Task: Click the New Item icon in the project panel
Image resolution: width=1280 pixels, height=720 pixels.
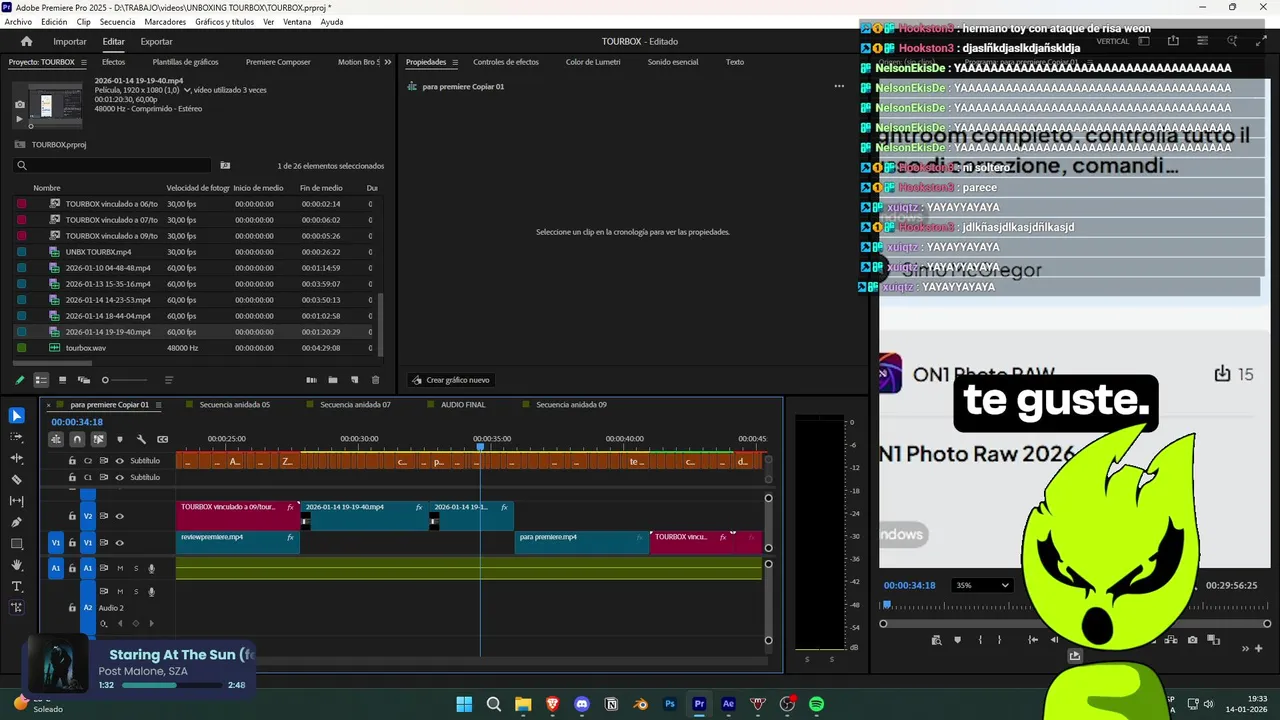Action: coord(354,380)
